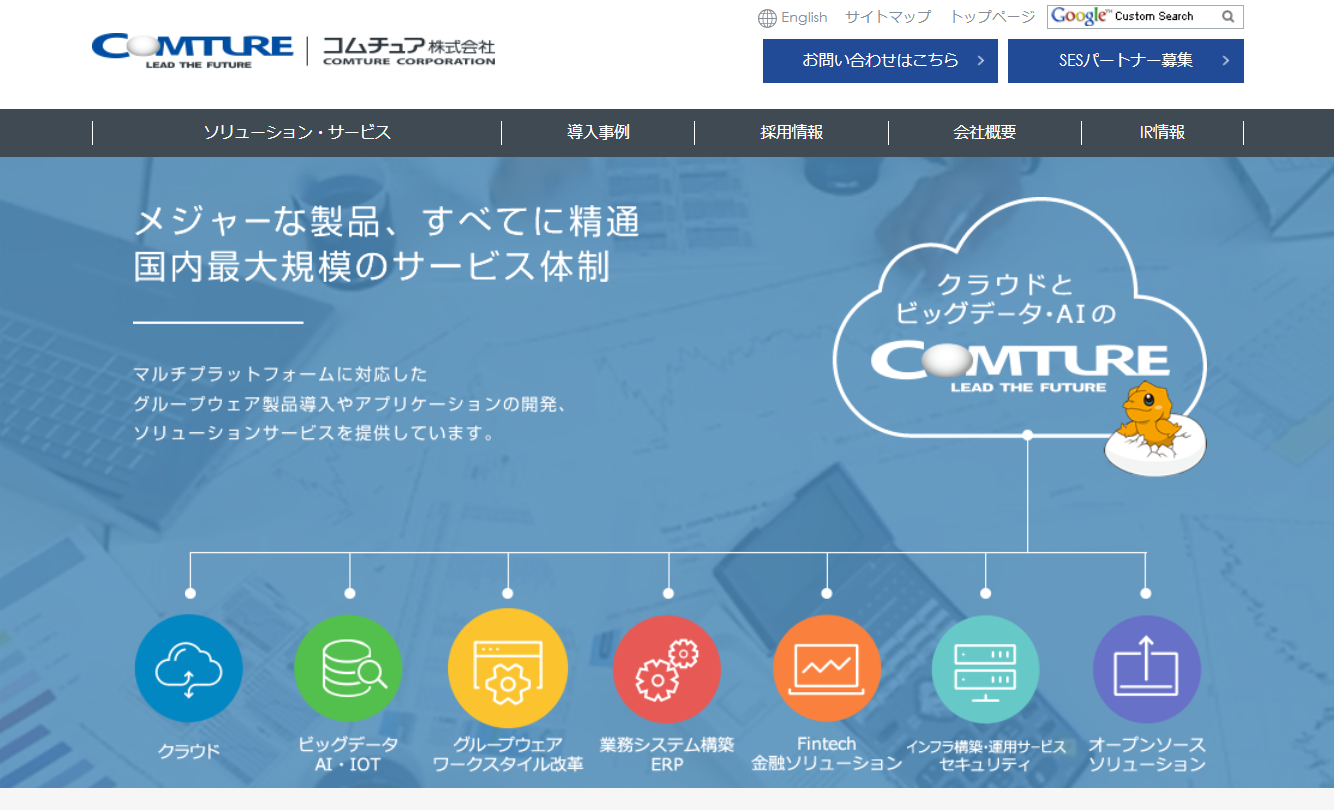The image size is (1334, 810).
Task: Click 業務システム構築 ERP label
Action: pyautogui.click(x=667, y=754)
